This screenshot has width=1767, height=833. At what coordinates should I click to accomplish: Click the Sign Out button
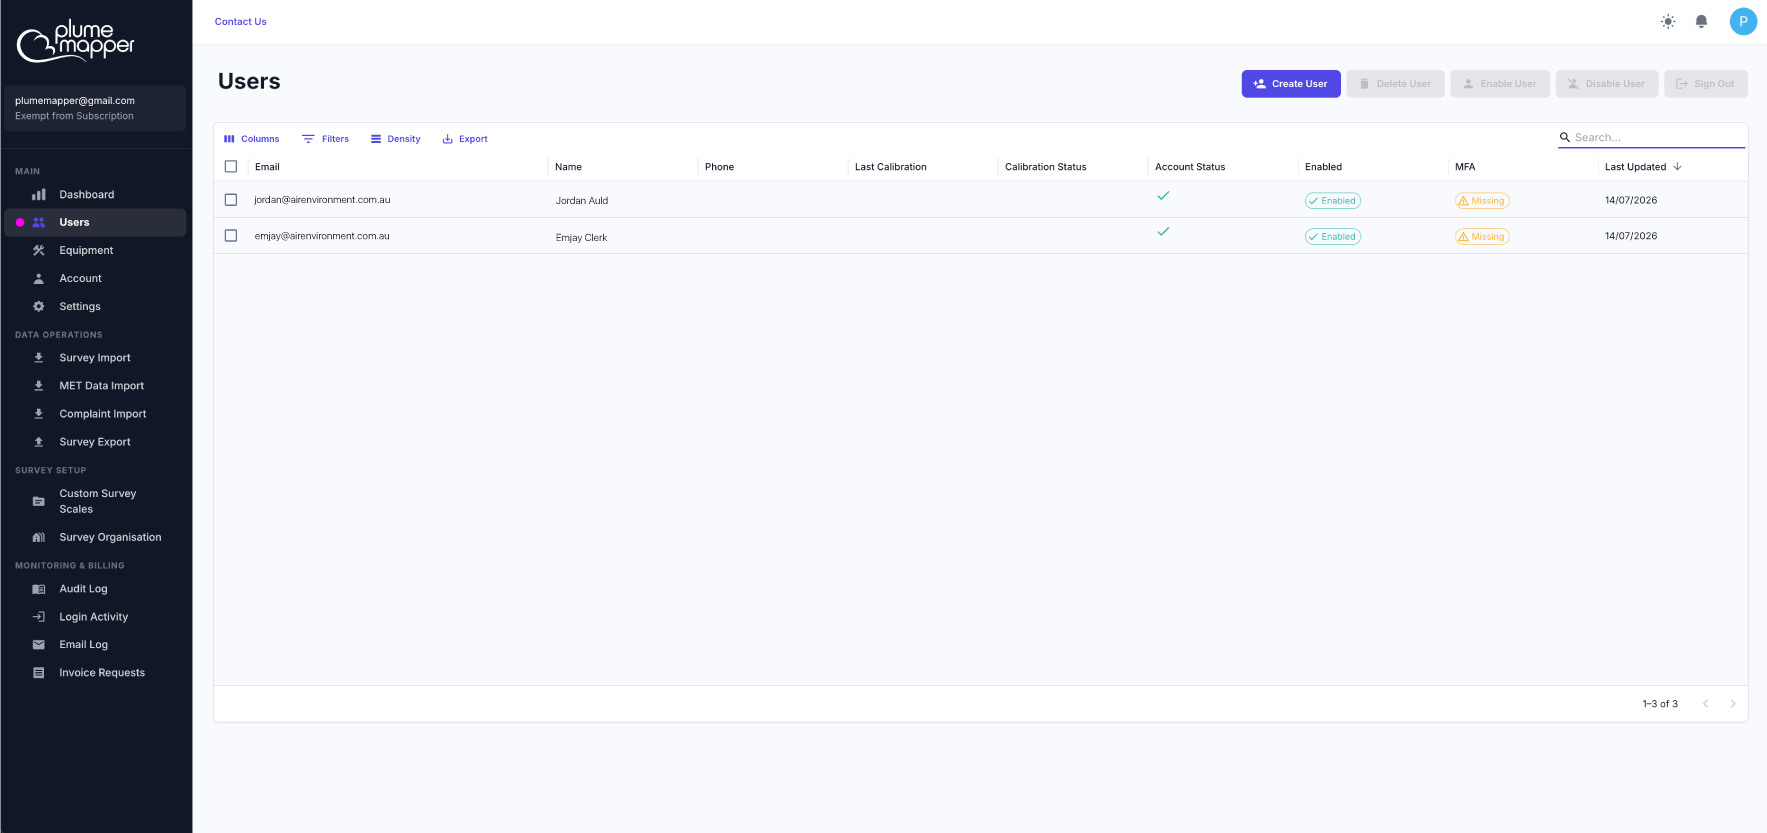click(1706, 84)
